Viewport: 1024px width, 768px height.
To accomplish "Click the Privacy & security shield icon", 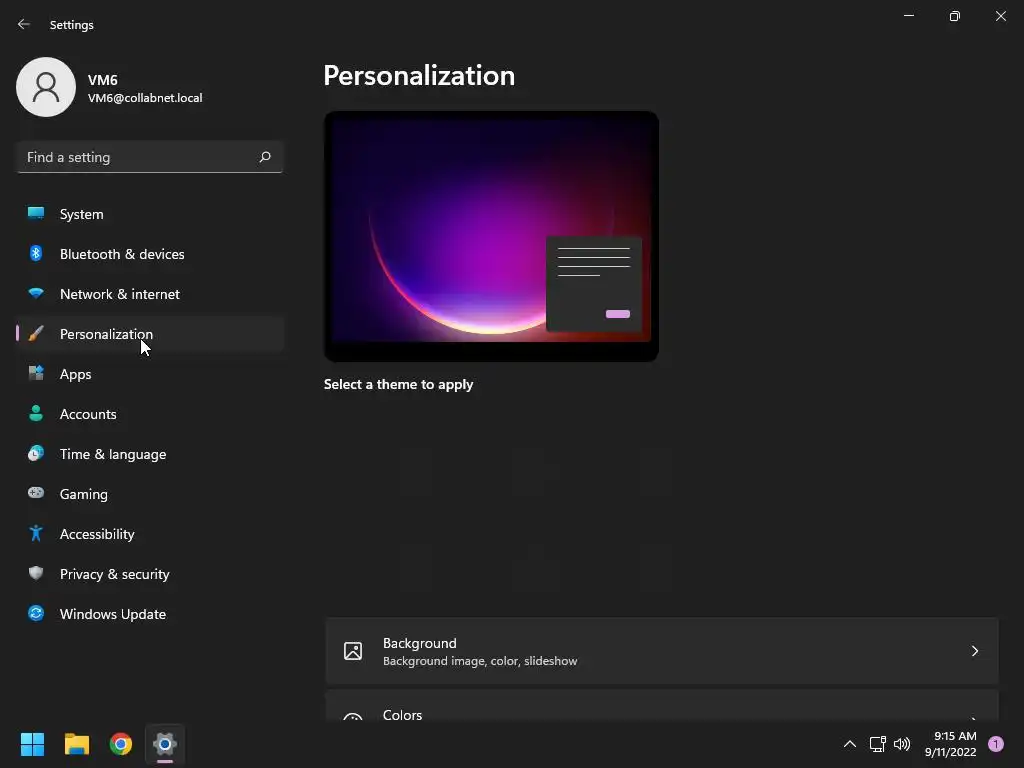I will click(x=36, y=573).
